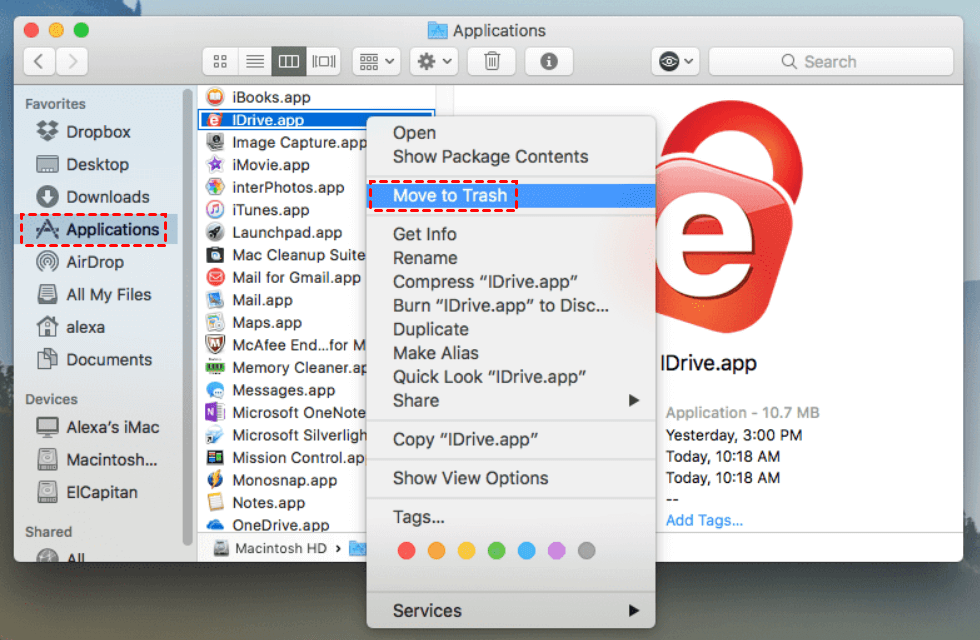Click the trash delete toolbar button
The width and height of the screenshot is (980, 640).
(492, 61)
